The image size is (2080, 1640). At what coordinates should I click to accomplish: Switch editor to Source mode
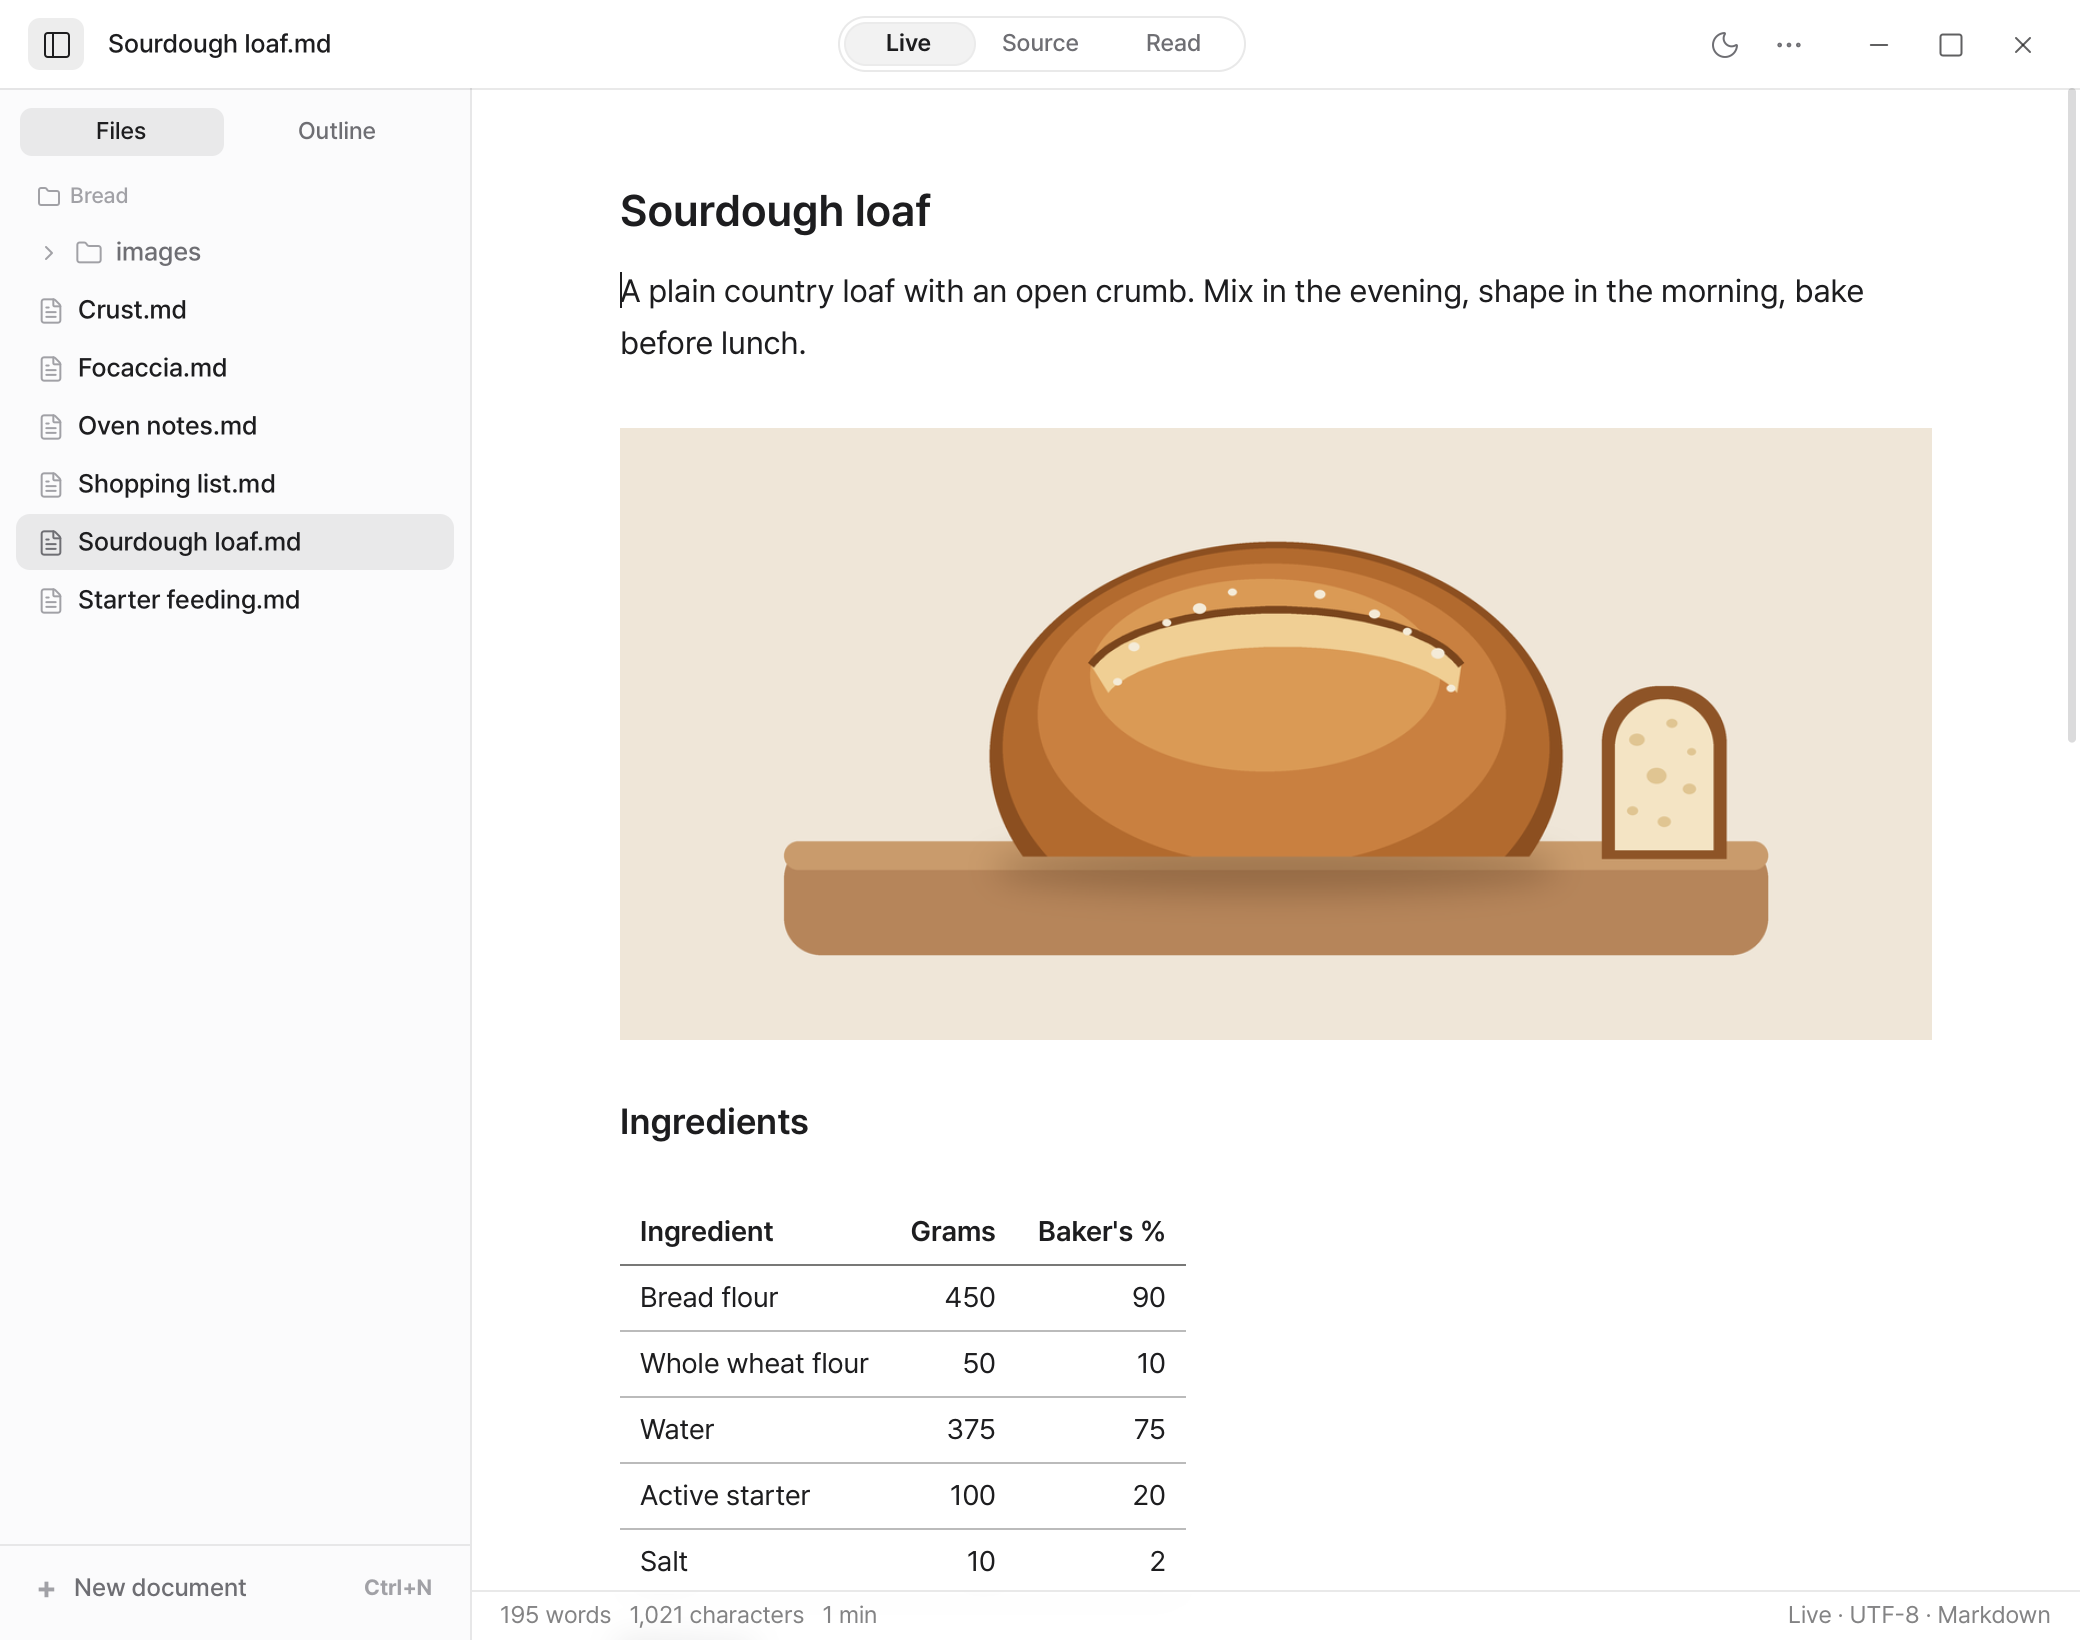click(1040, 43)
